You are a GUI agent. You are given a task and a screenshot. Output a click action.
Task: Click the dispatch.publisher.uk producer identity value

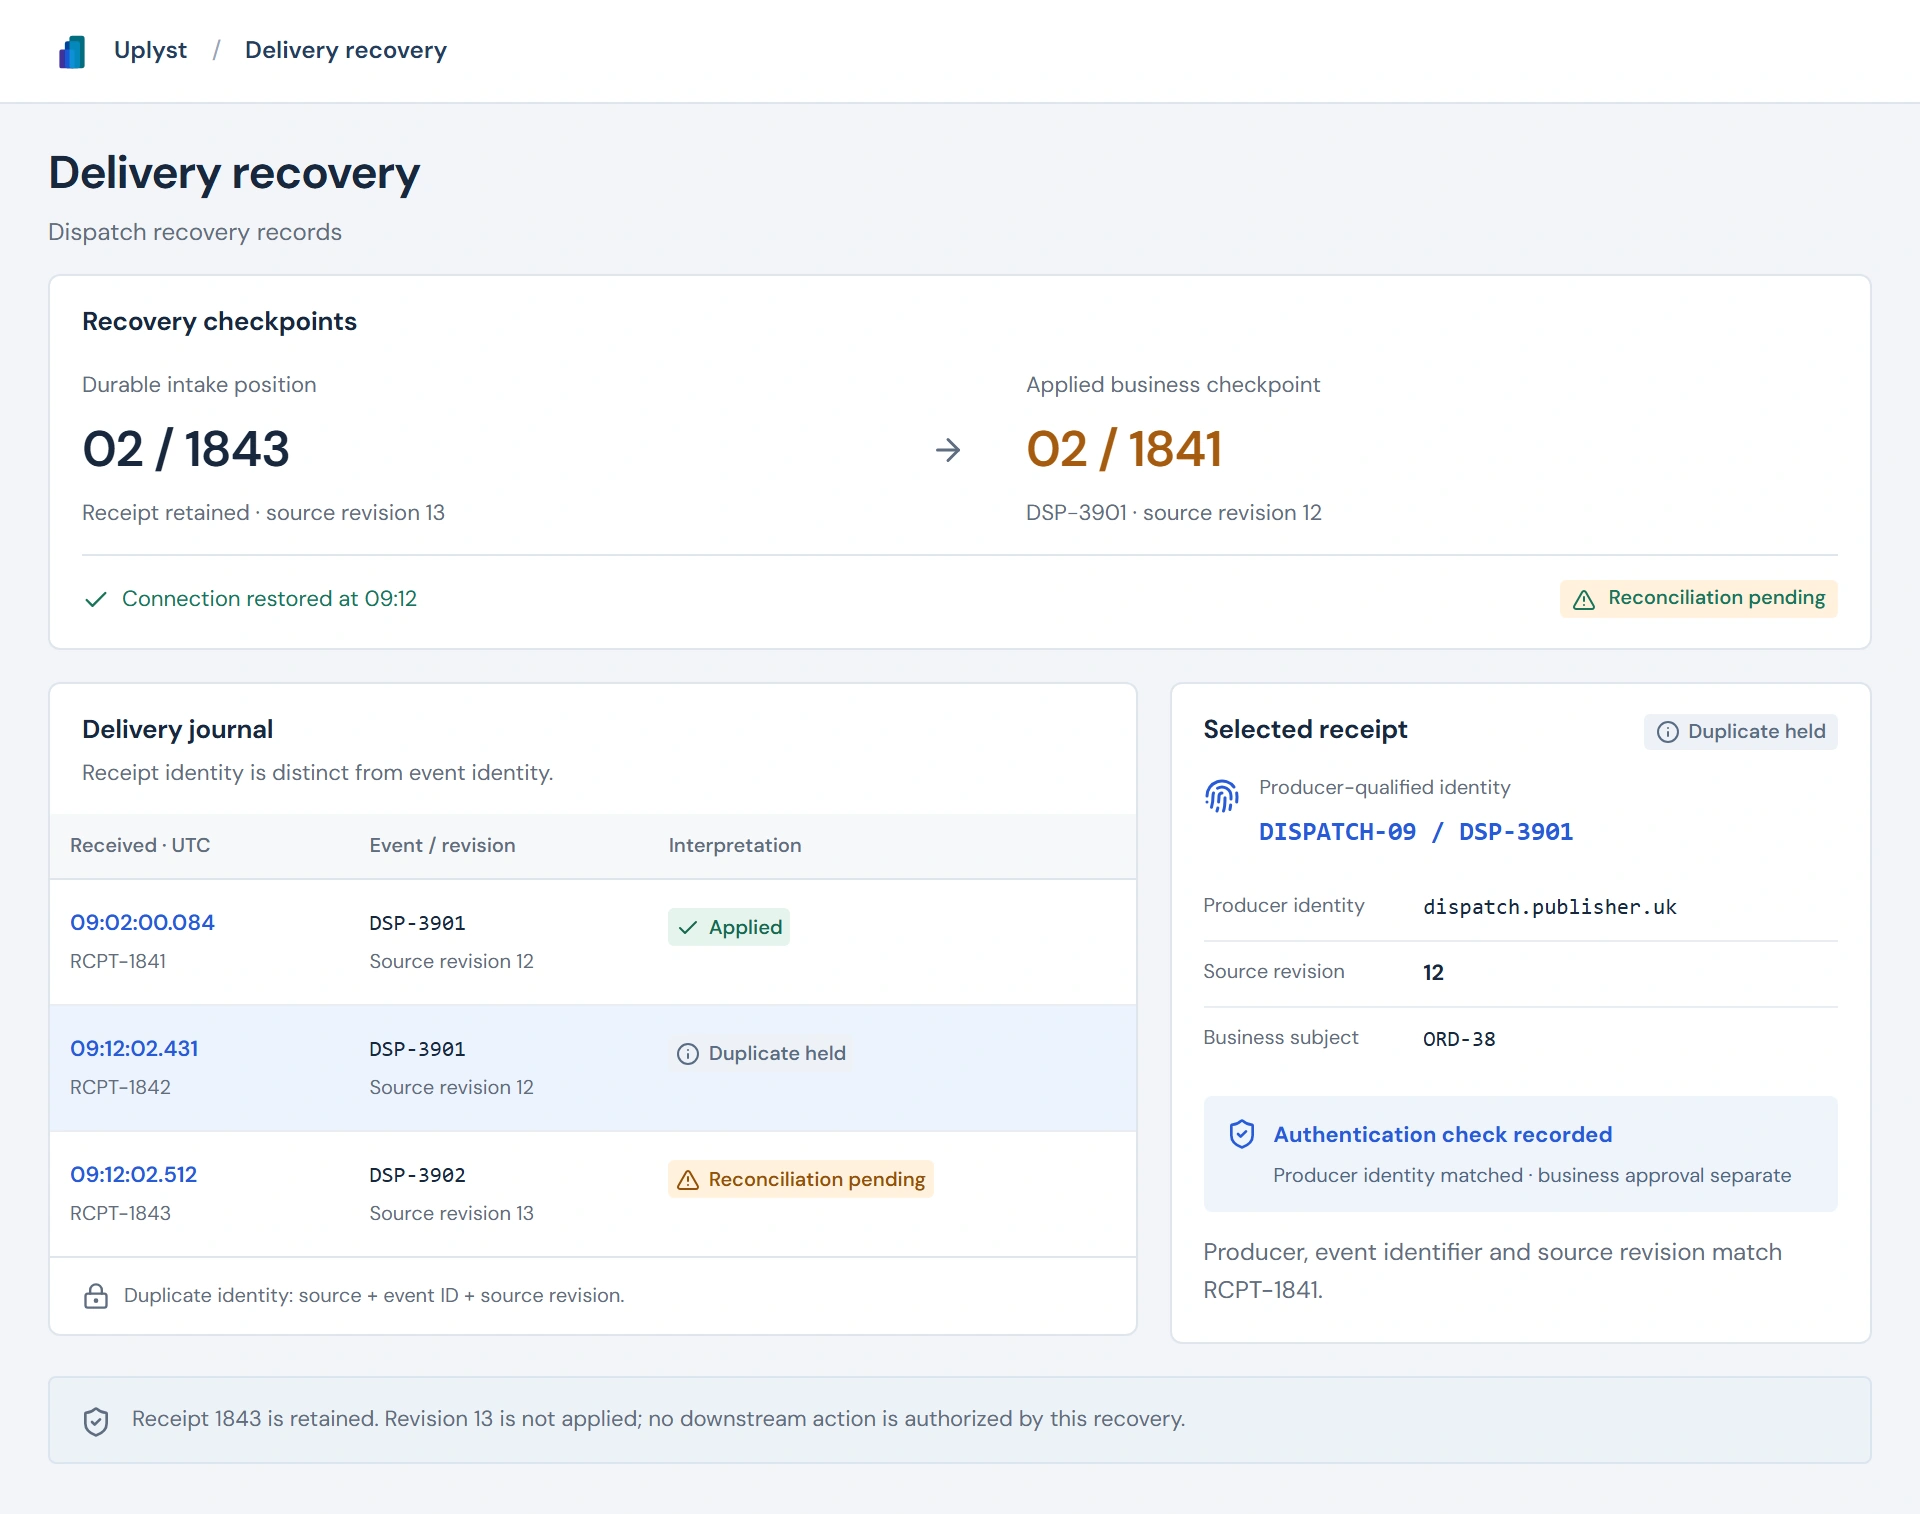click(1549, 907)
